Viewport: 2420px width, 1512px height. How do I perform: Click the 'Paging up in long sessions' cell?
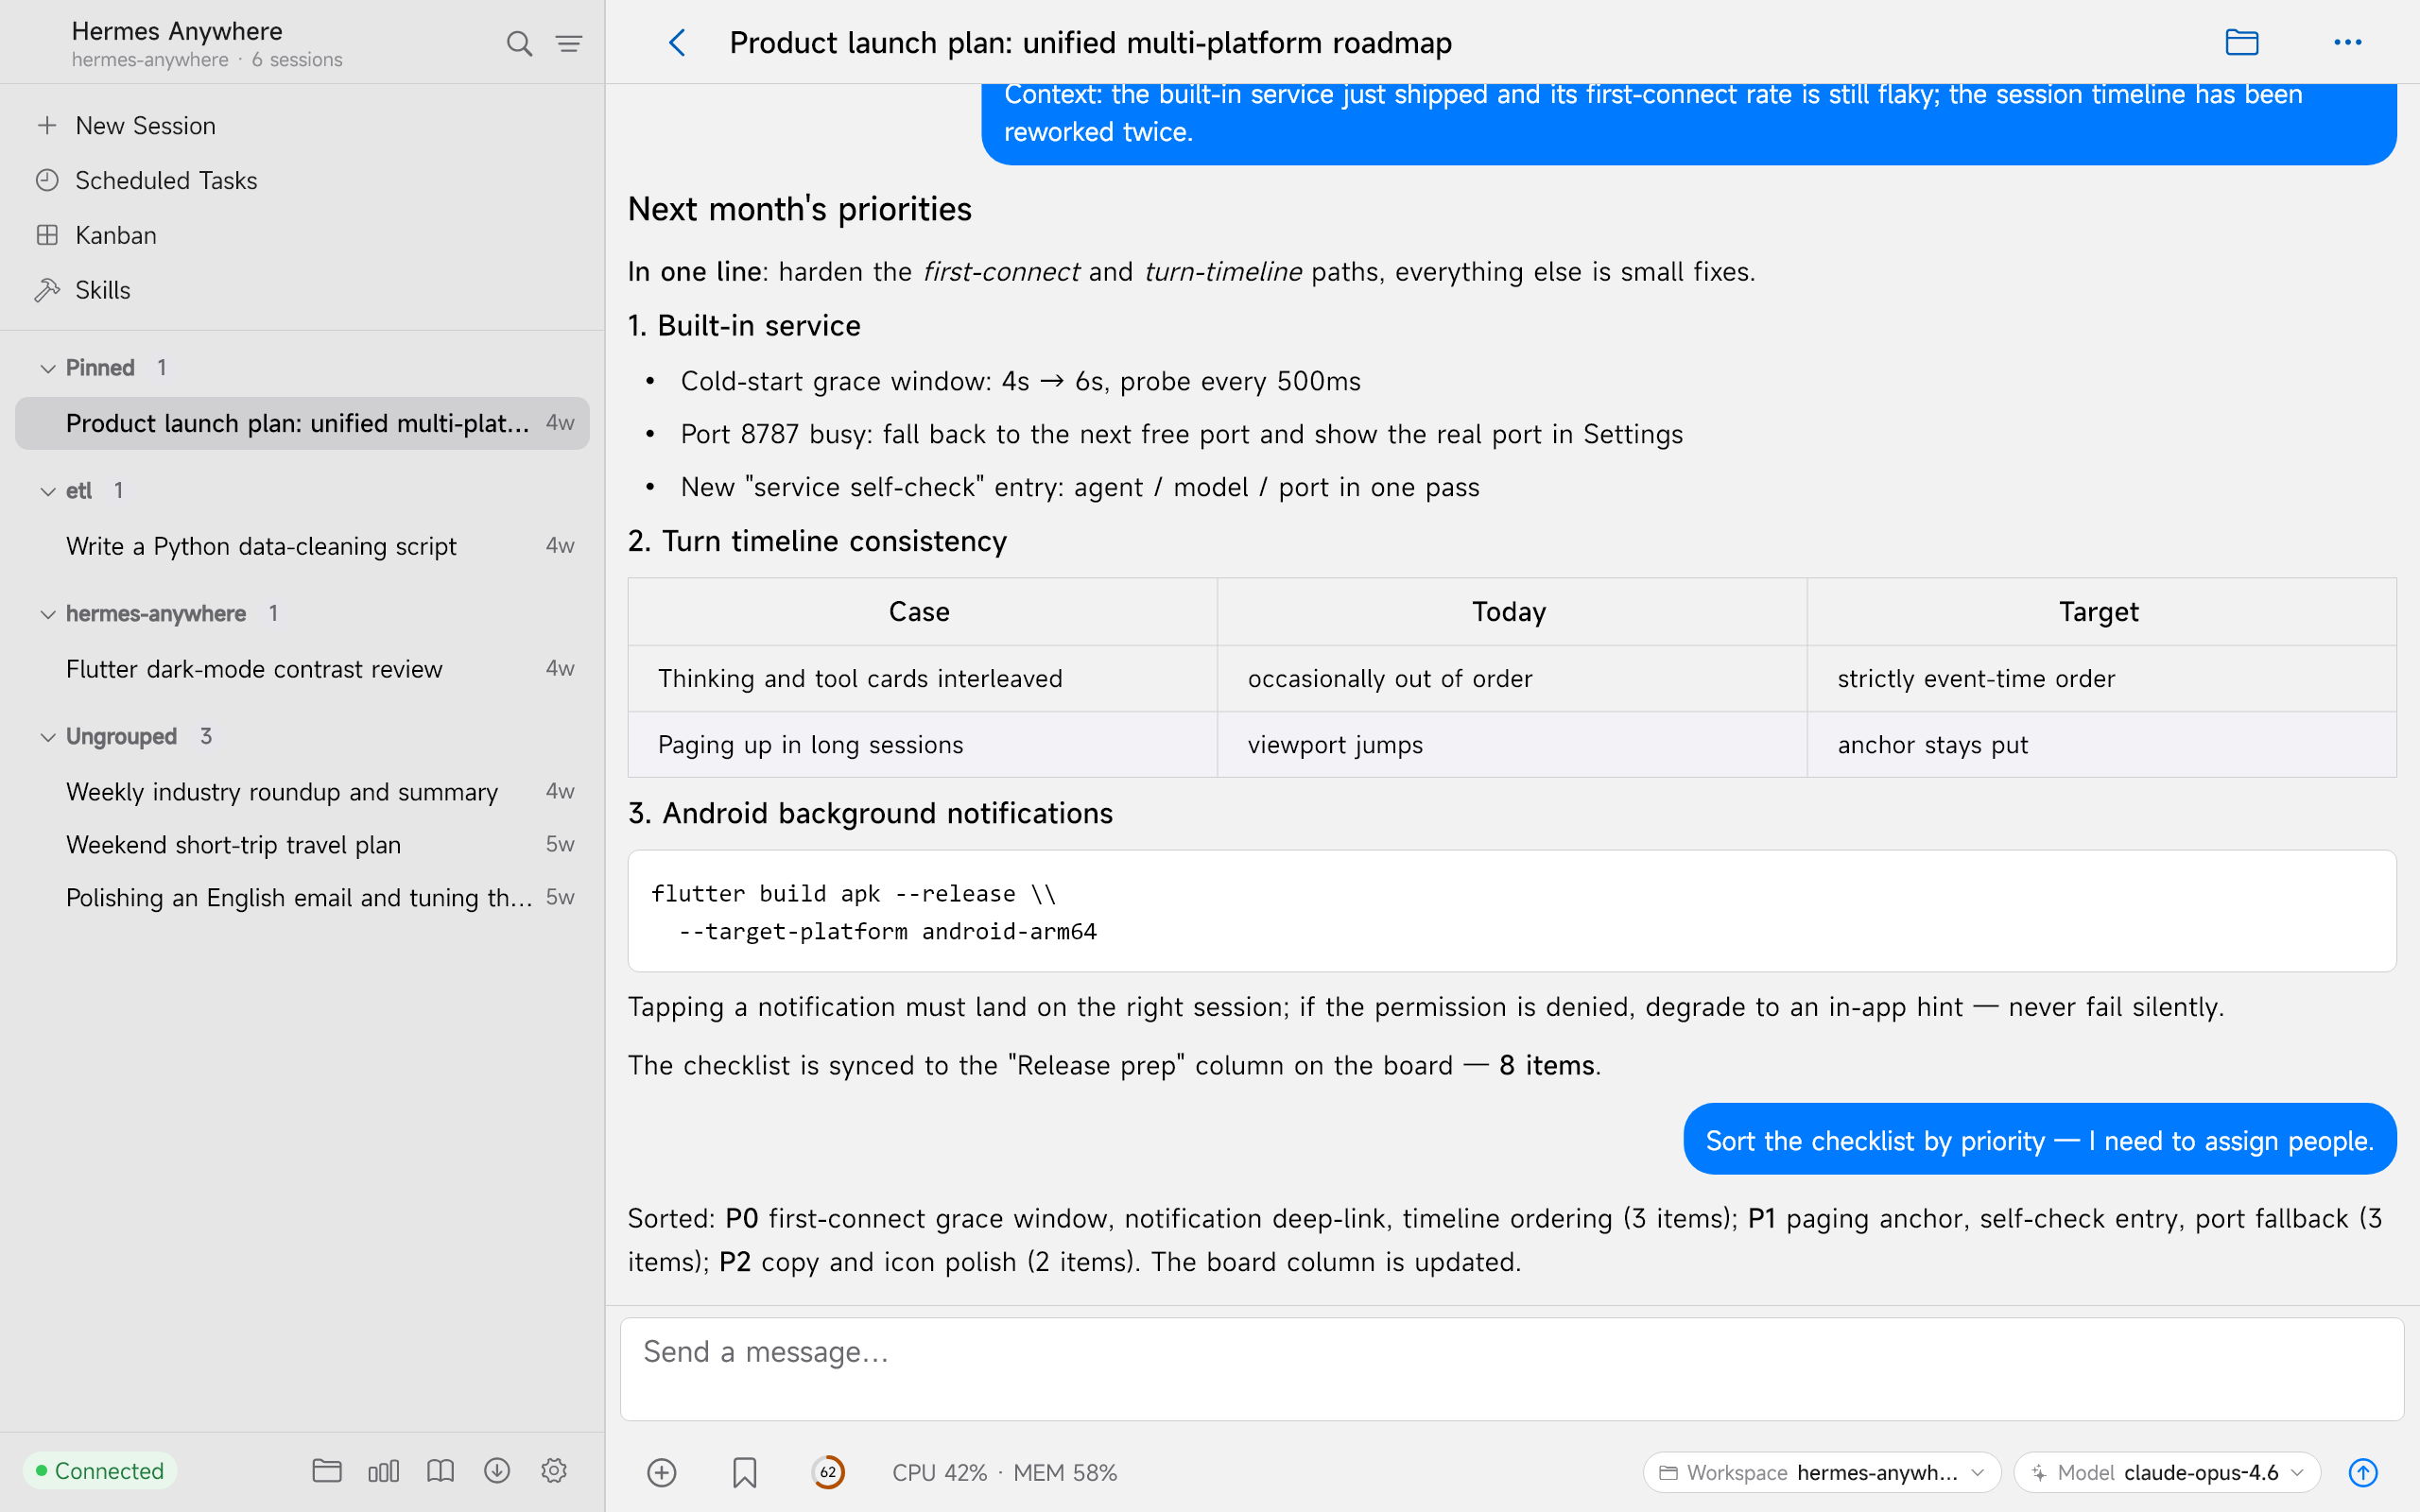click(x=922, y=745)
